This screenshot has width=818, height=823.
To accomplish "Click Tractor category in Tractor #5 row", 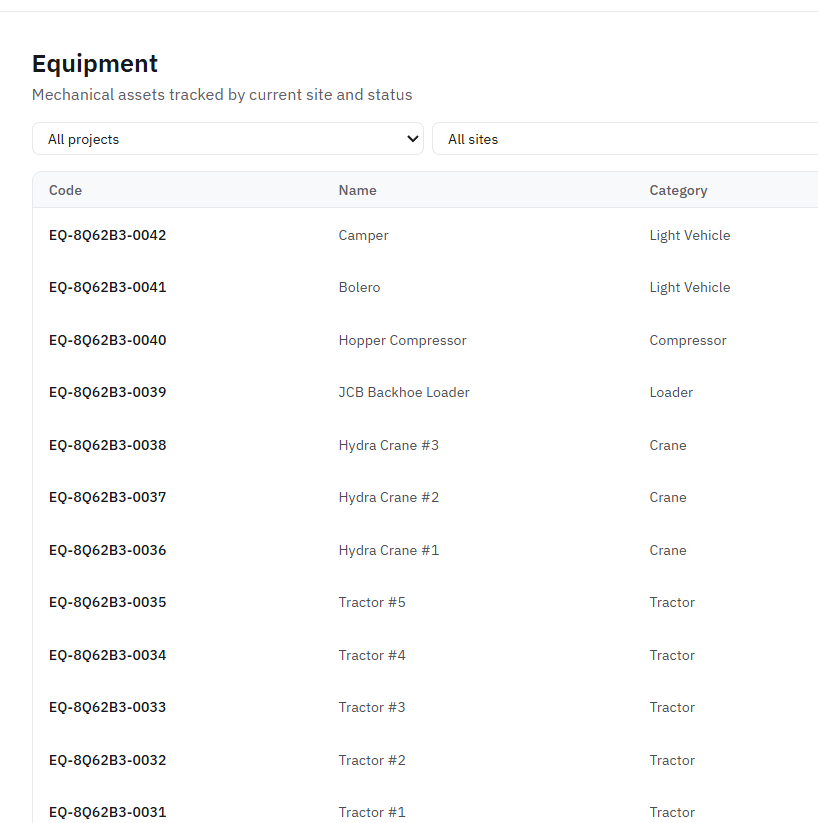I will coord(672,602).
